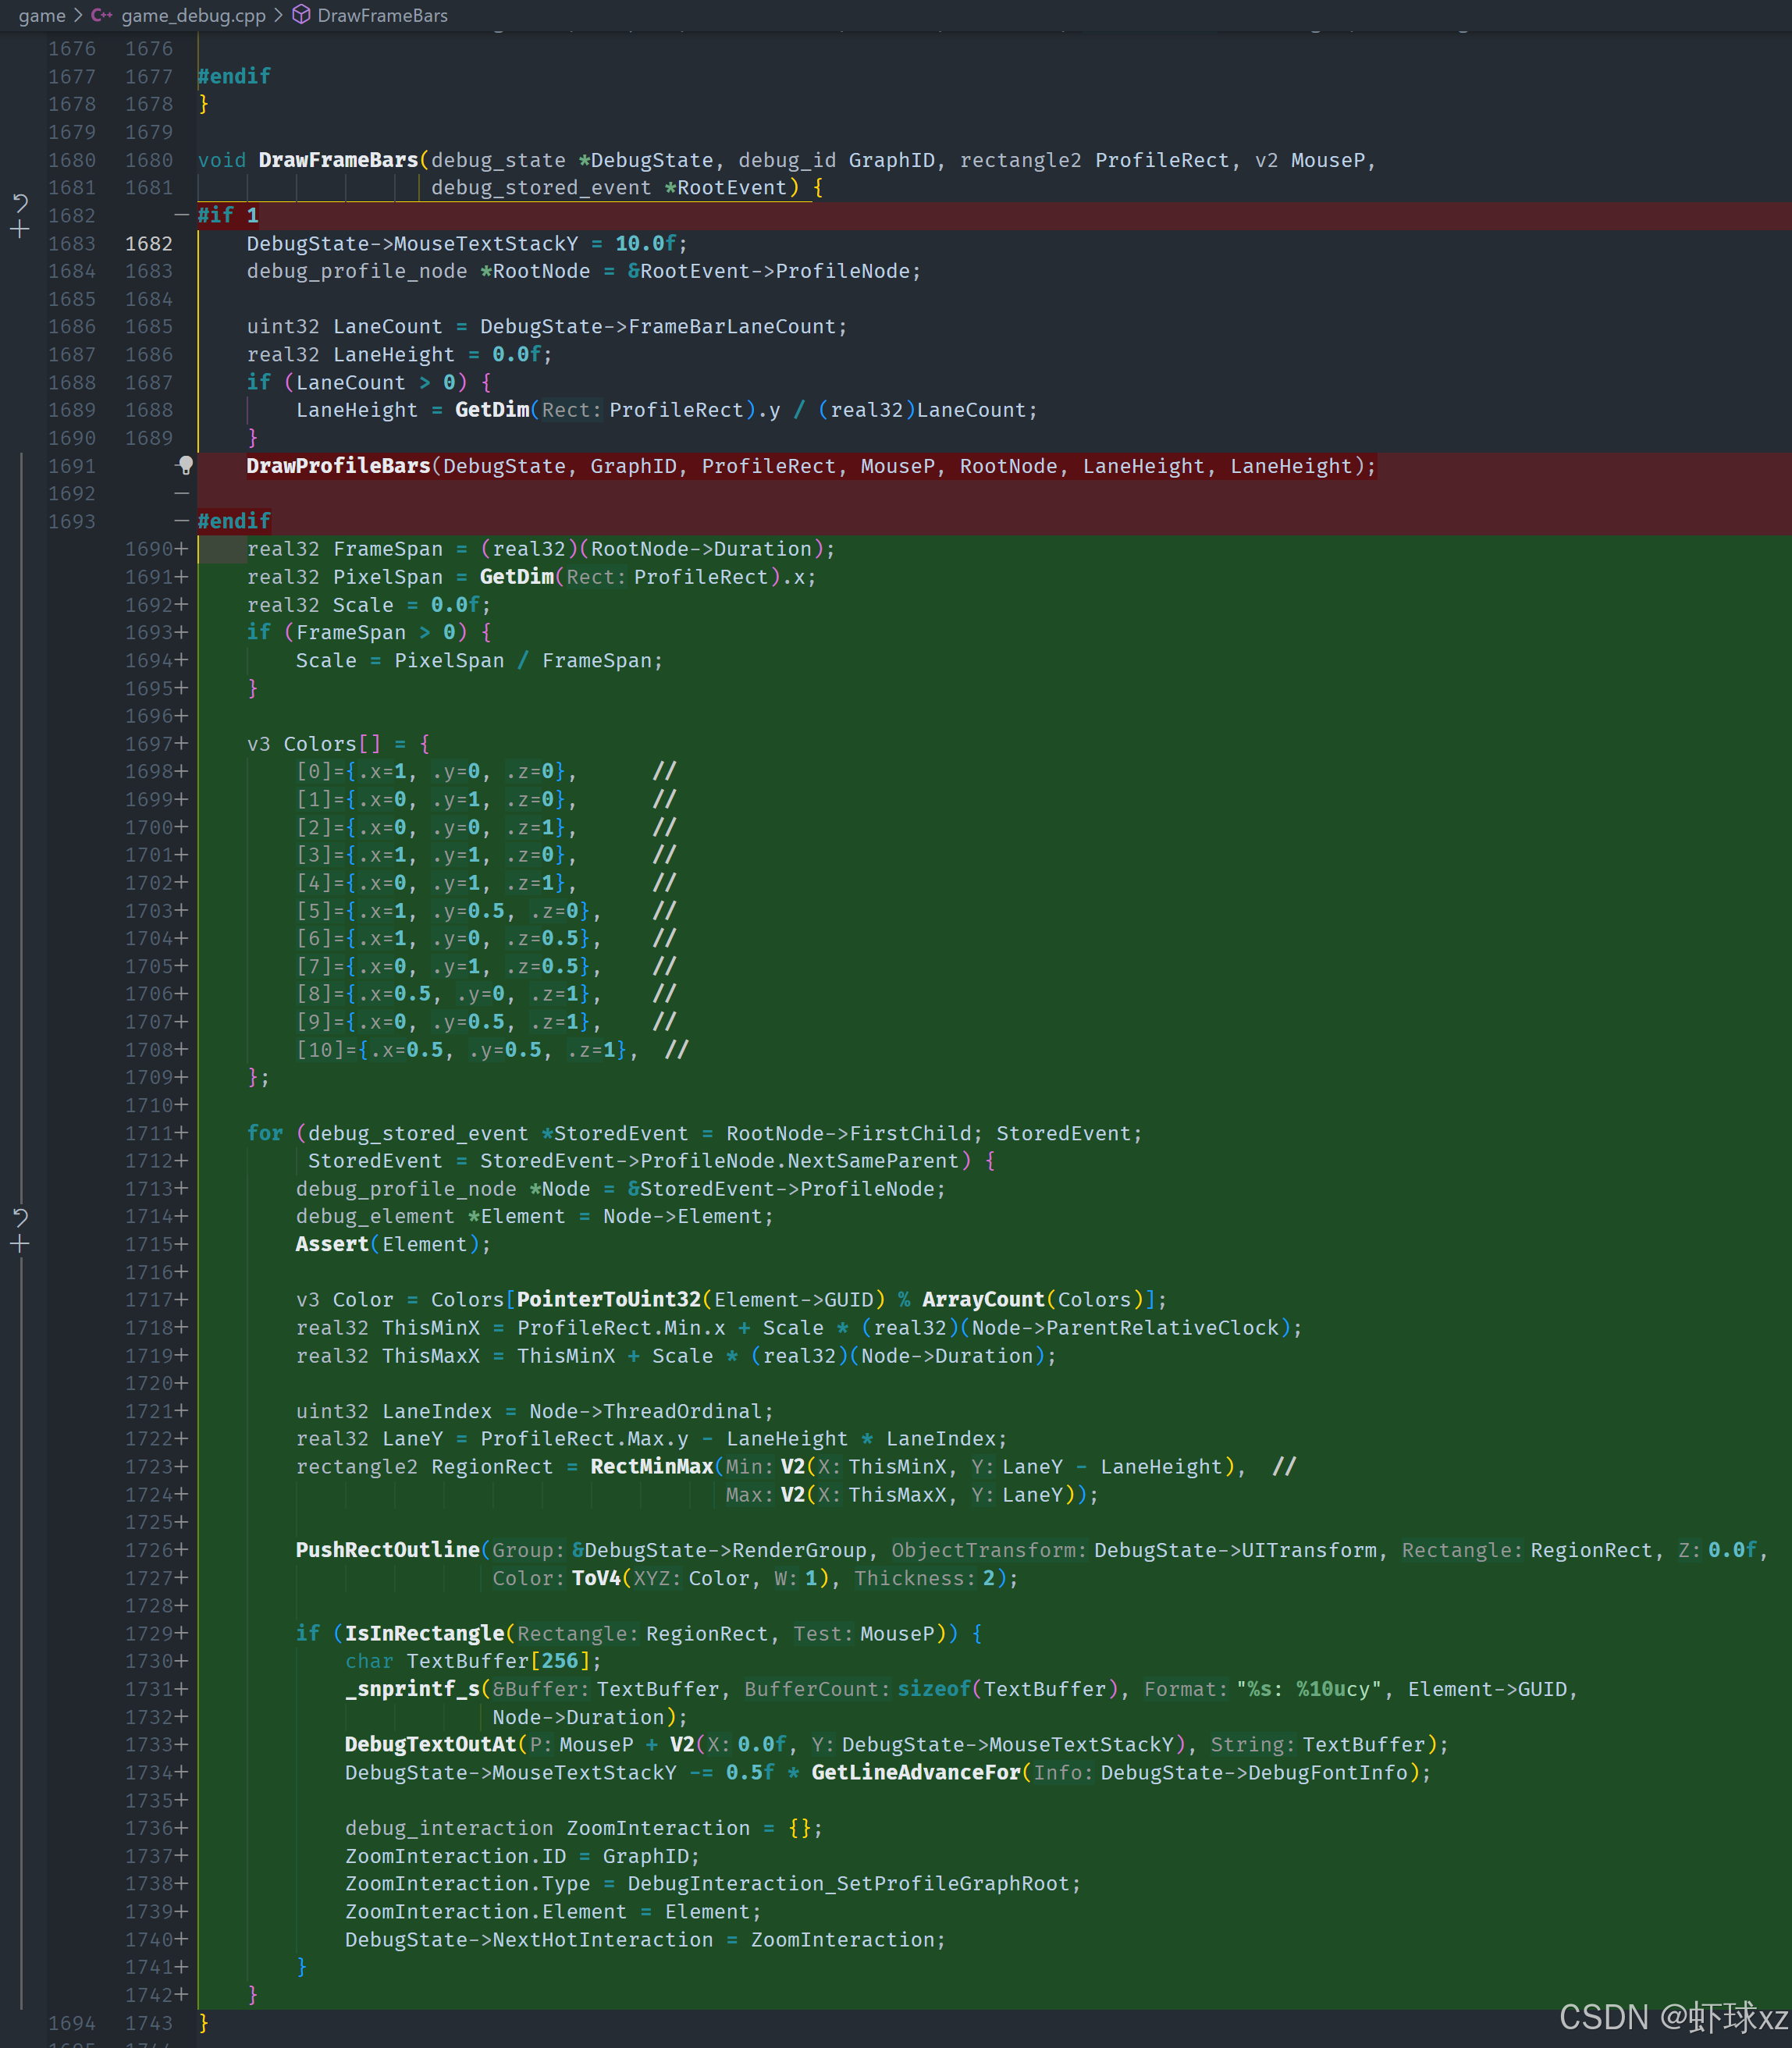Click the PushRectOutline function name

(387, 1549)
